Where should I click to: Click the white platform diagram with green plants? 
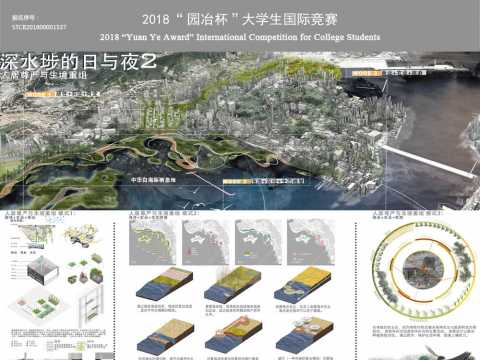[39, 306]
